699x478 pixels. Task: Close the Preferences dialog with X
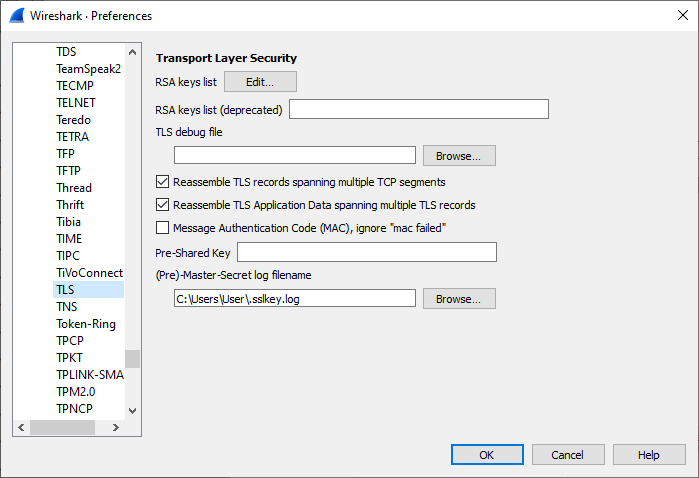click(683, 15)
